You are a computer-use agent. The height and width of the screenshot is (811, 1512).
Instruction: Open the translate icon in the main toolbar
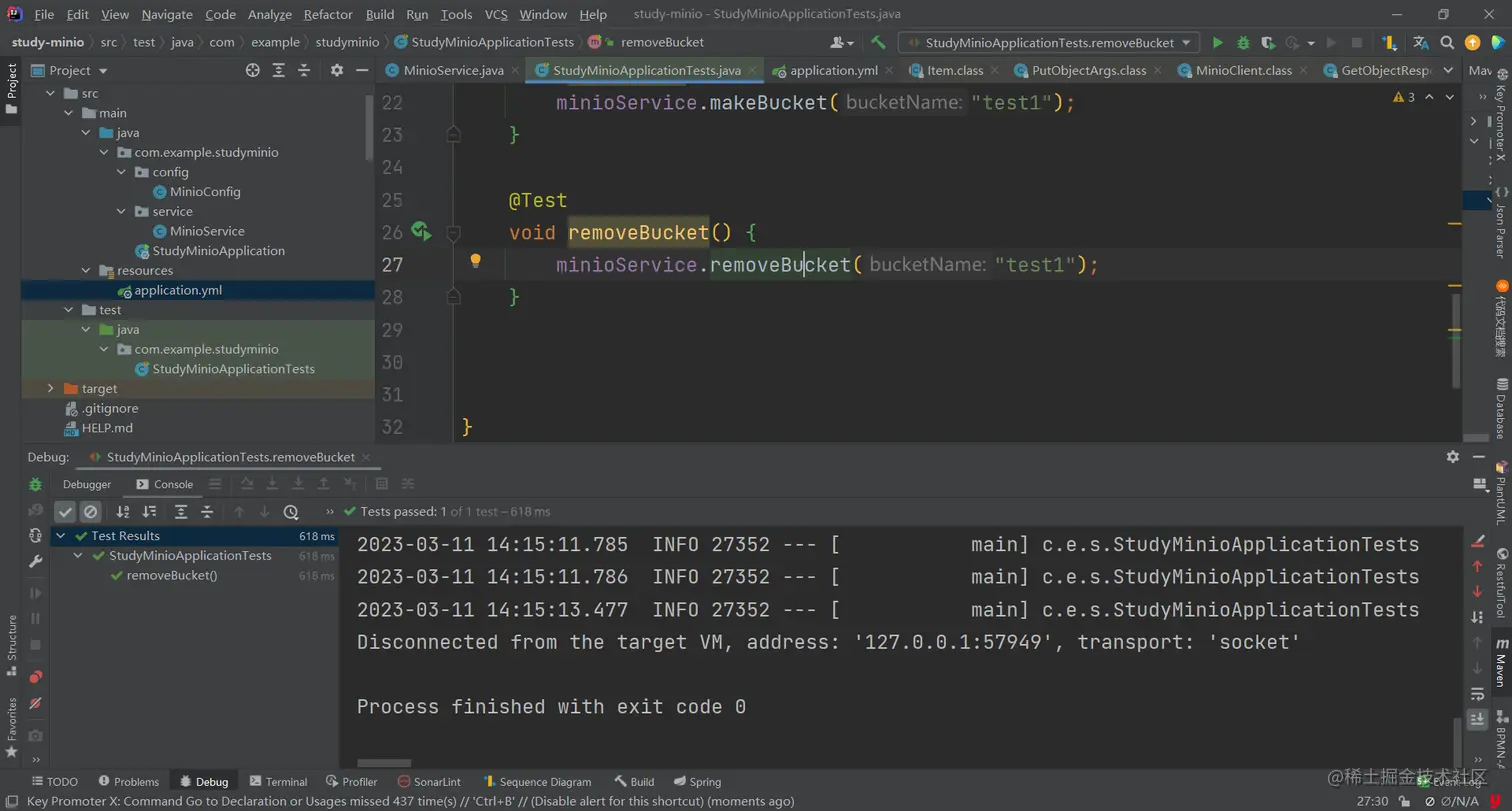(x=1421, y=43)
